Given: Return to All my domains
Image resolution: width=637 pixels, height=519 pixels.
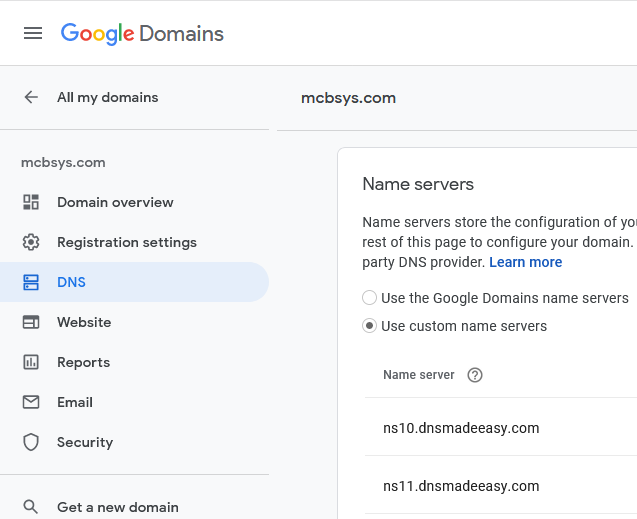Looking at the screenshot, I should pyautogui.click(x=108, y=97).
